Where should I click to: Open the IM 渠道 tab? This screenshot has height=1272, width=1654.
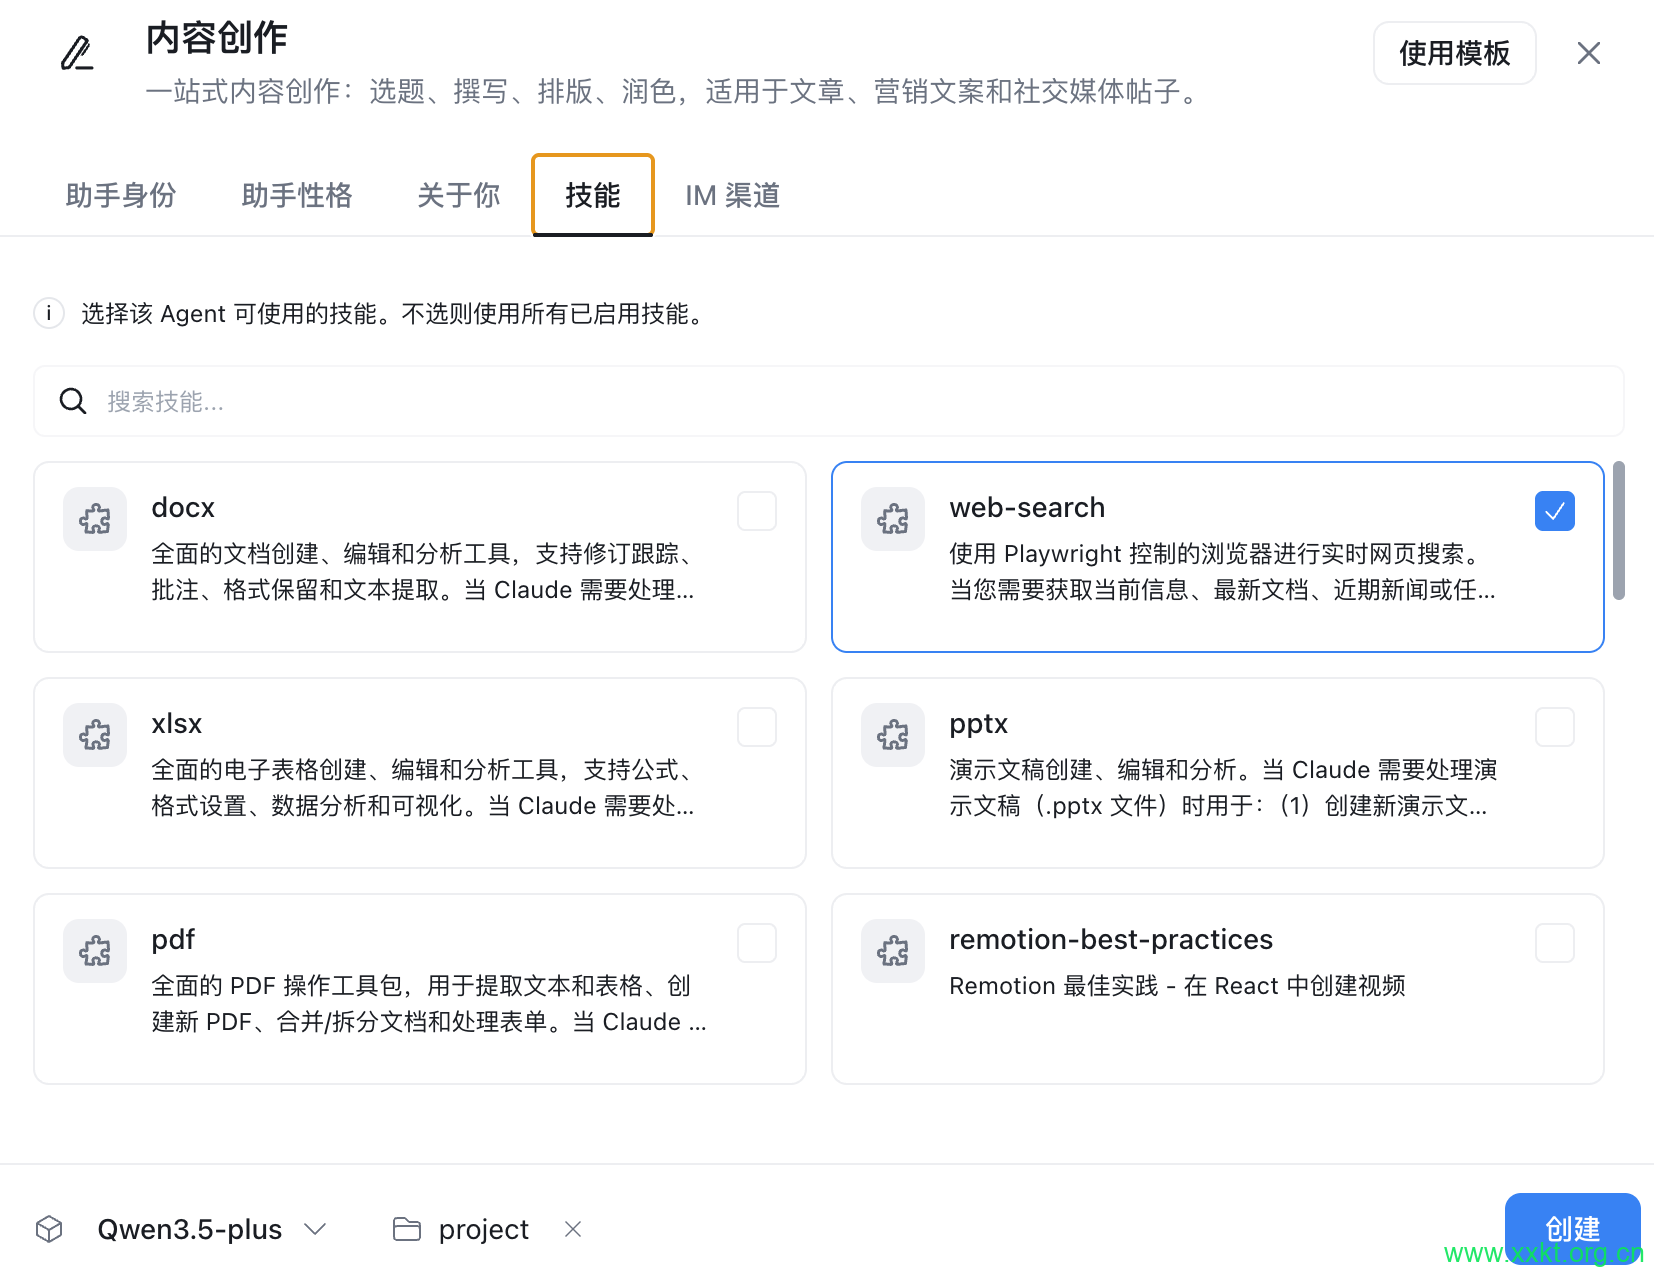(733, 195)
